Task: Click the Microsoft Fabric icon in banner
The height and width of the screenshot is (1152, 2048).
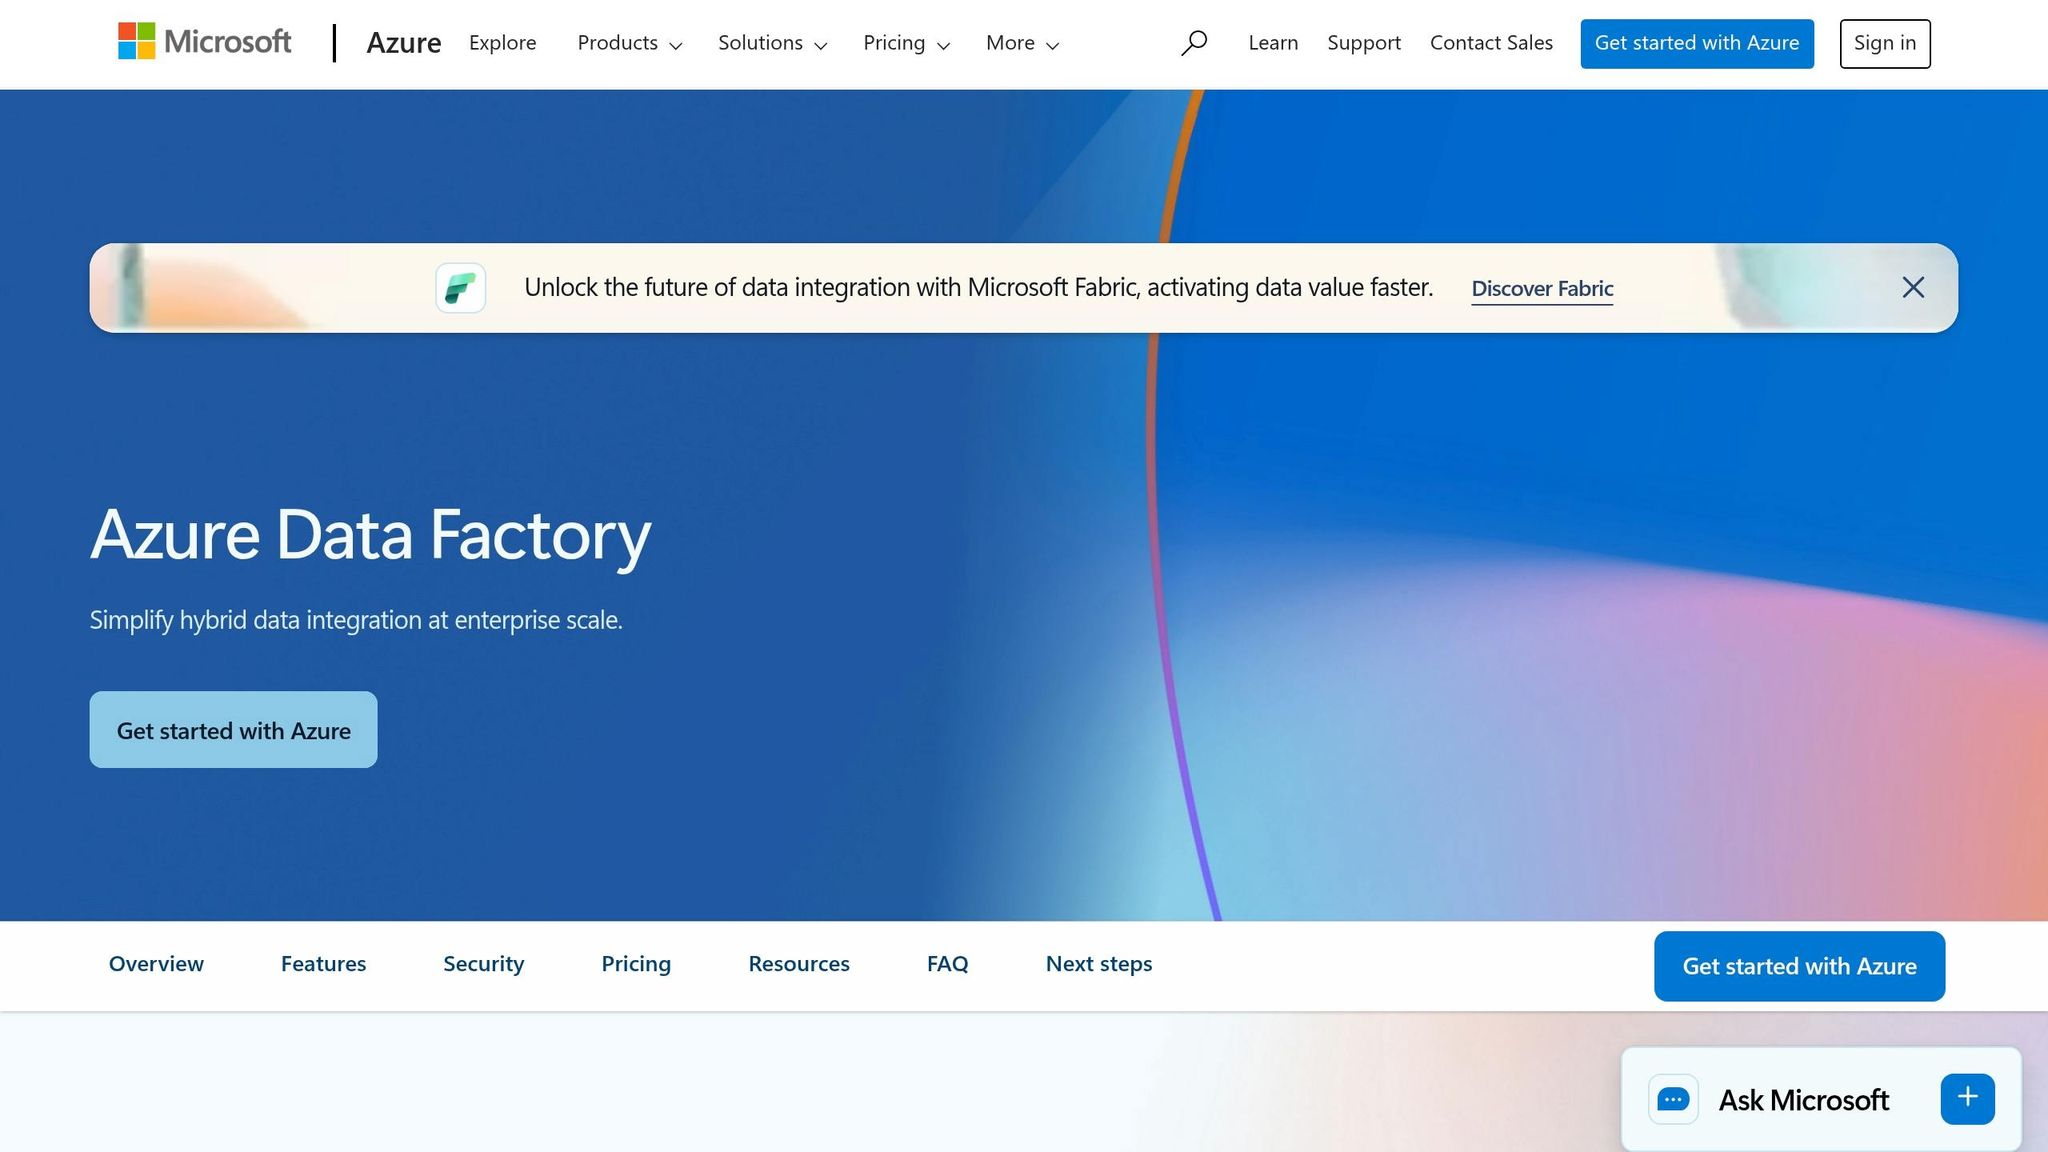Action: tap(461, 288)
